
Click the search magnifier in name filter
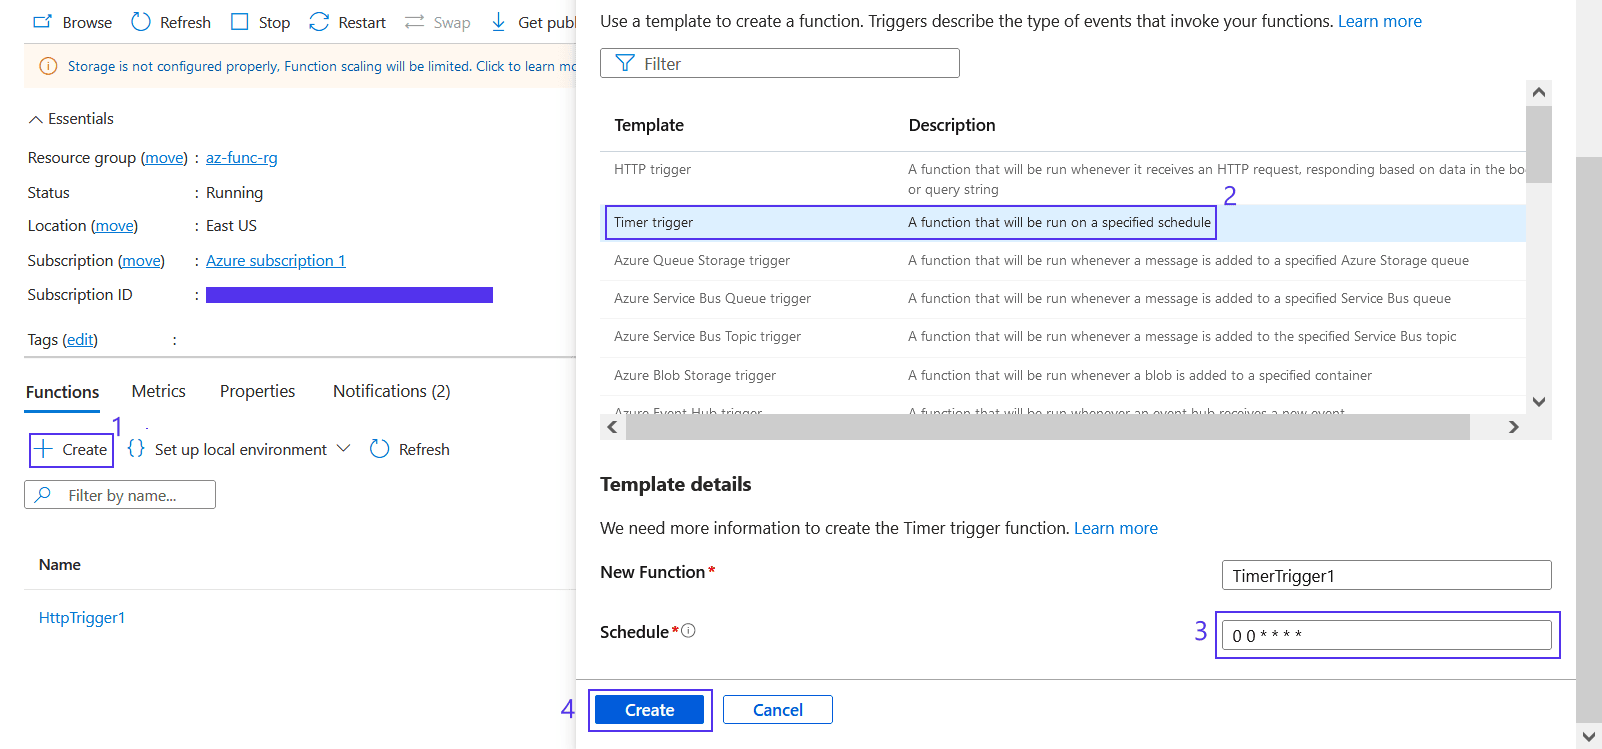(43, 494)
